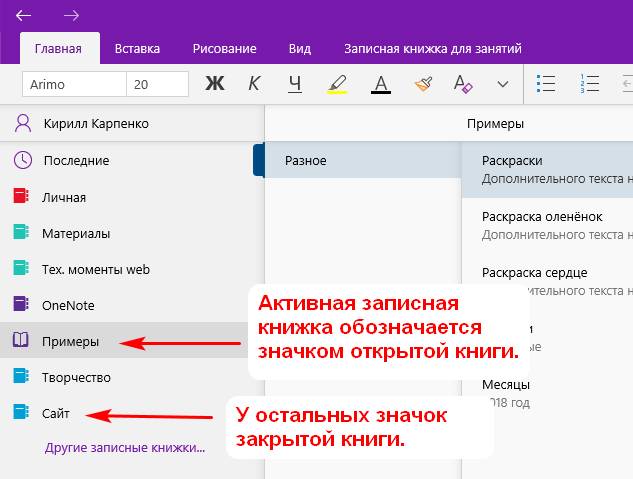Insert a bulleted list
The width and height of the screenshot is (633, 479).
[546, 84]
